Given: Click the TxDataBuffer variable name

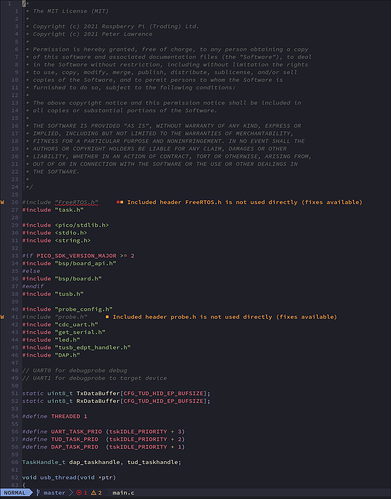Looking at the screenshot, I should 98,394.
